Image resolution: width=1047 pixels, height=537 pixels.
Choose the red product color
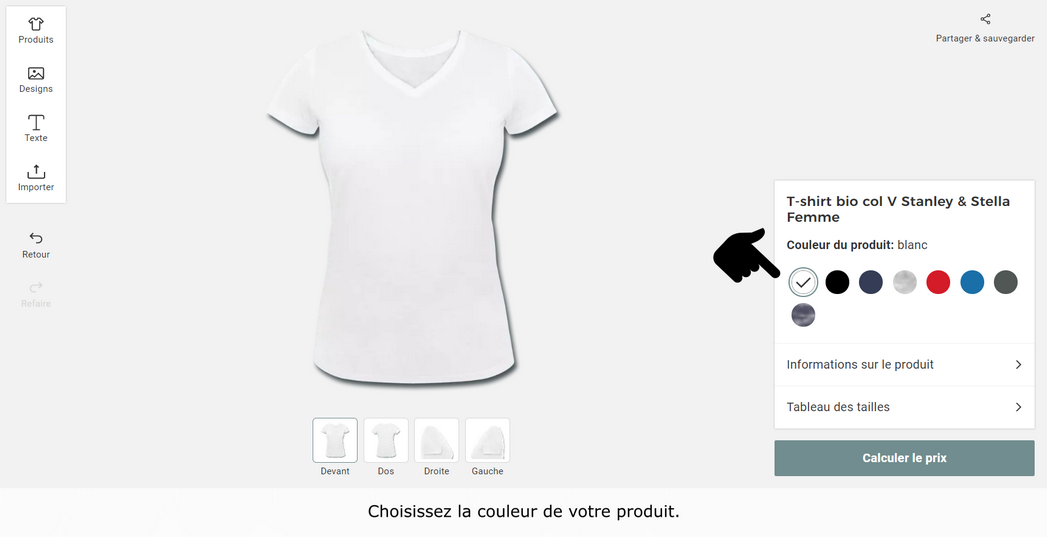(x=938, y=283)
